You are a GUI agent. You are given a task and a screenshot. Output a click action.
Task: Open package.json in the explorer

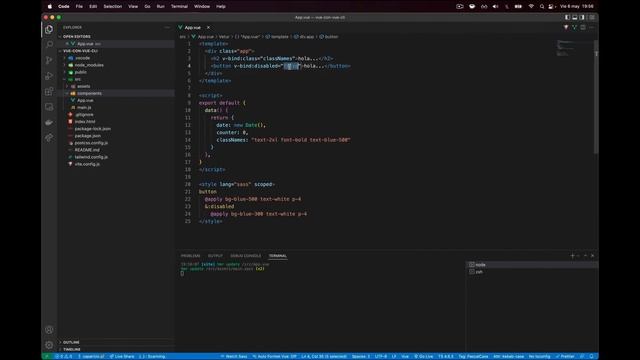[x=87, y=136]
